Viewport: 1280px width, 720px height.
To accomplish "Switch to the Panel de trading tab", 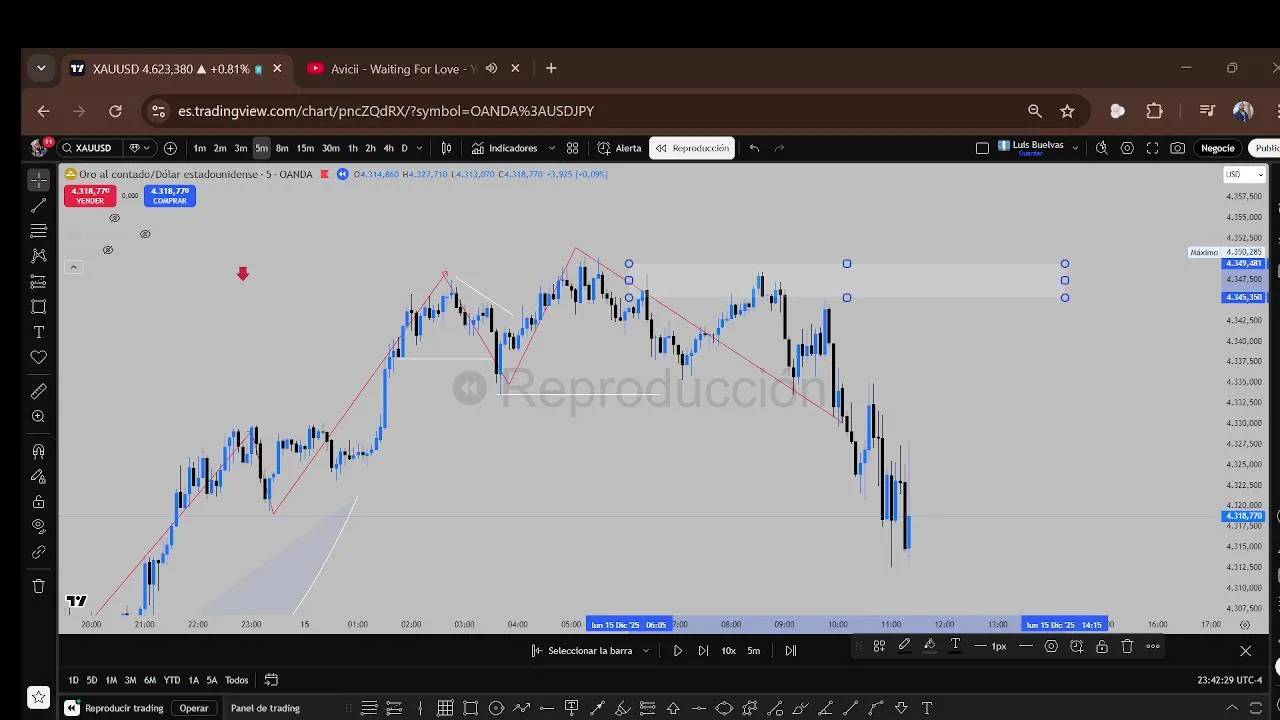I will pos(265,708).
